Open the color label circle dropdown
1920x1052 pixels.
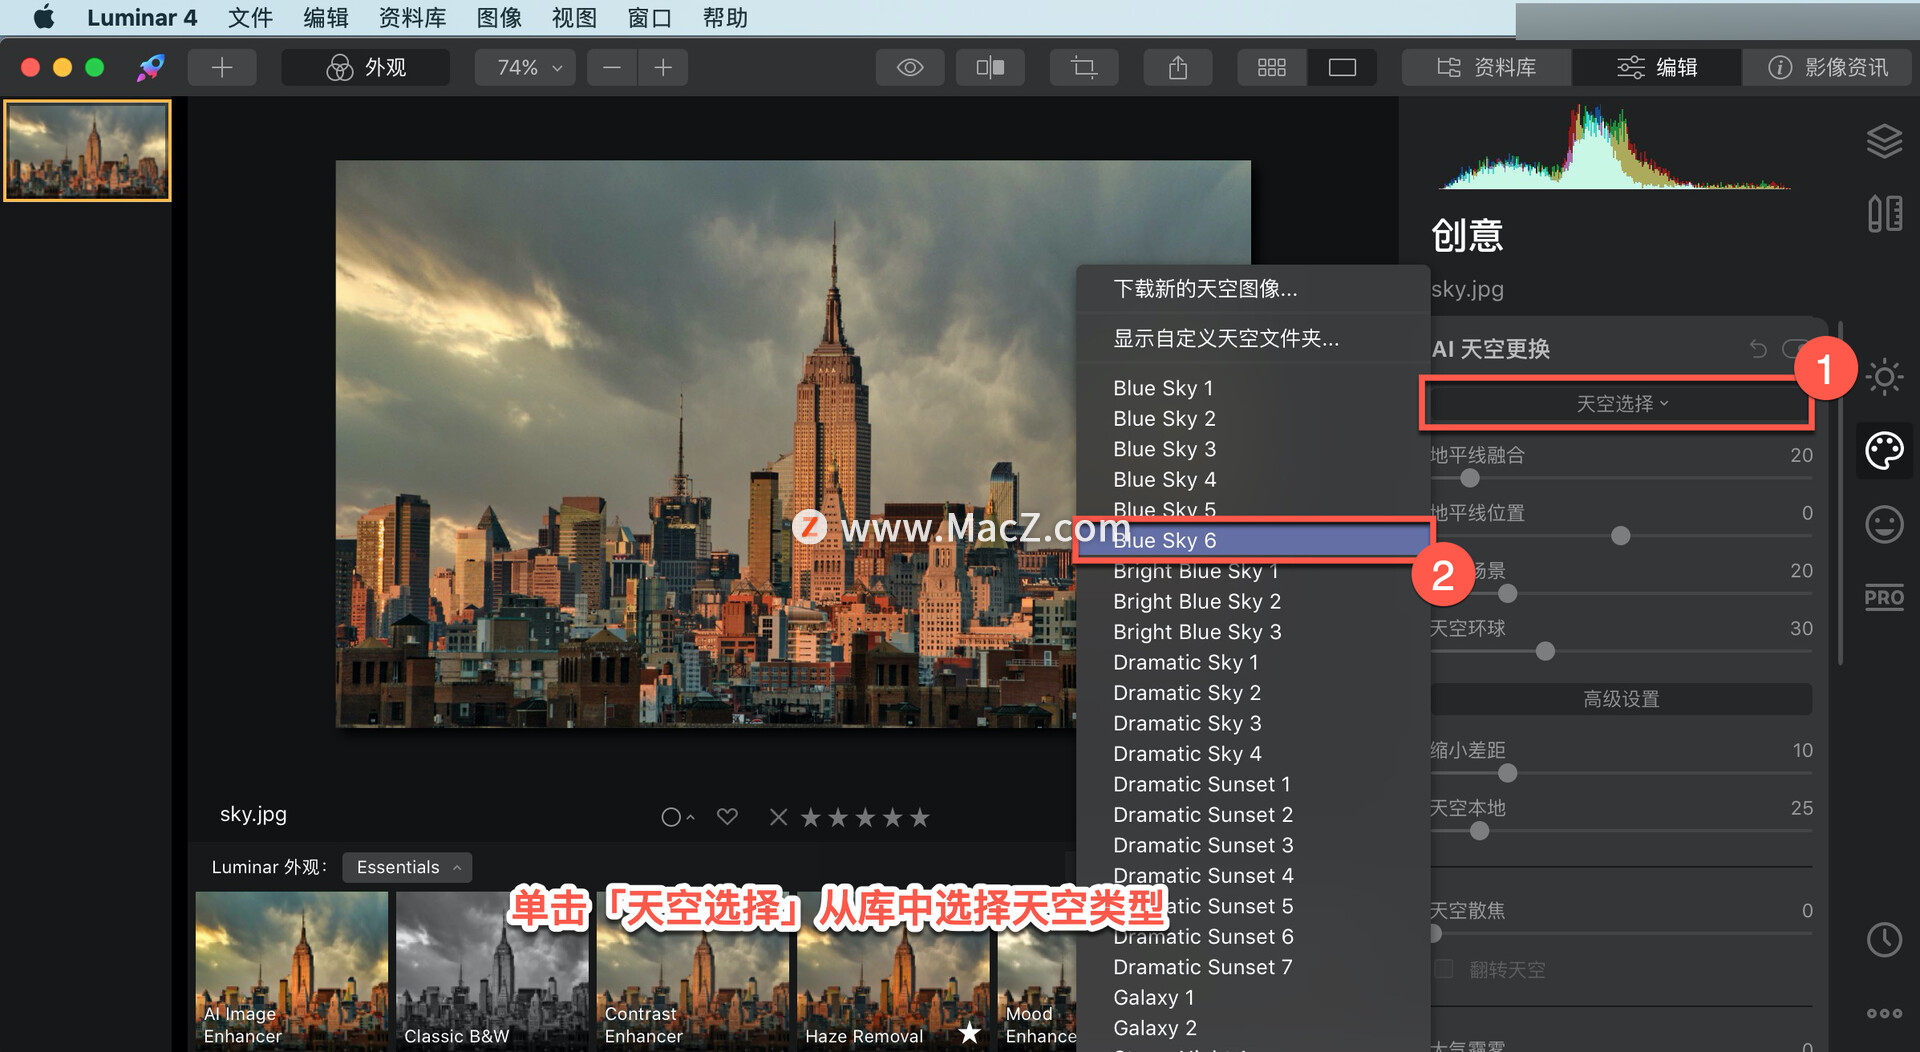pos(677,818)
